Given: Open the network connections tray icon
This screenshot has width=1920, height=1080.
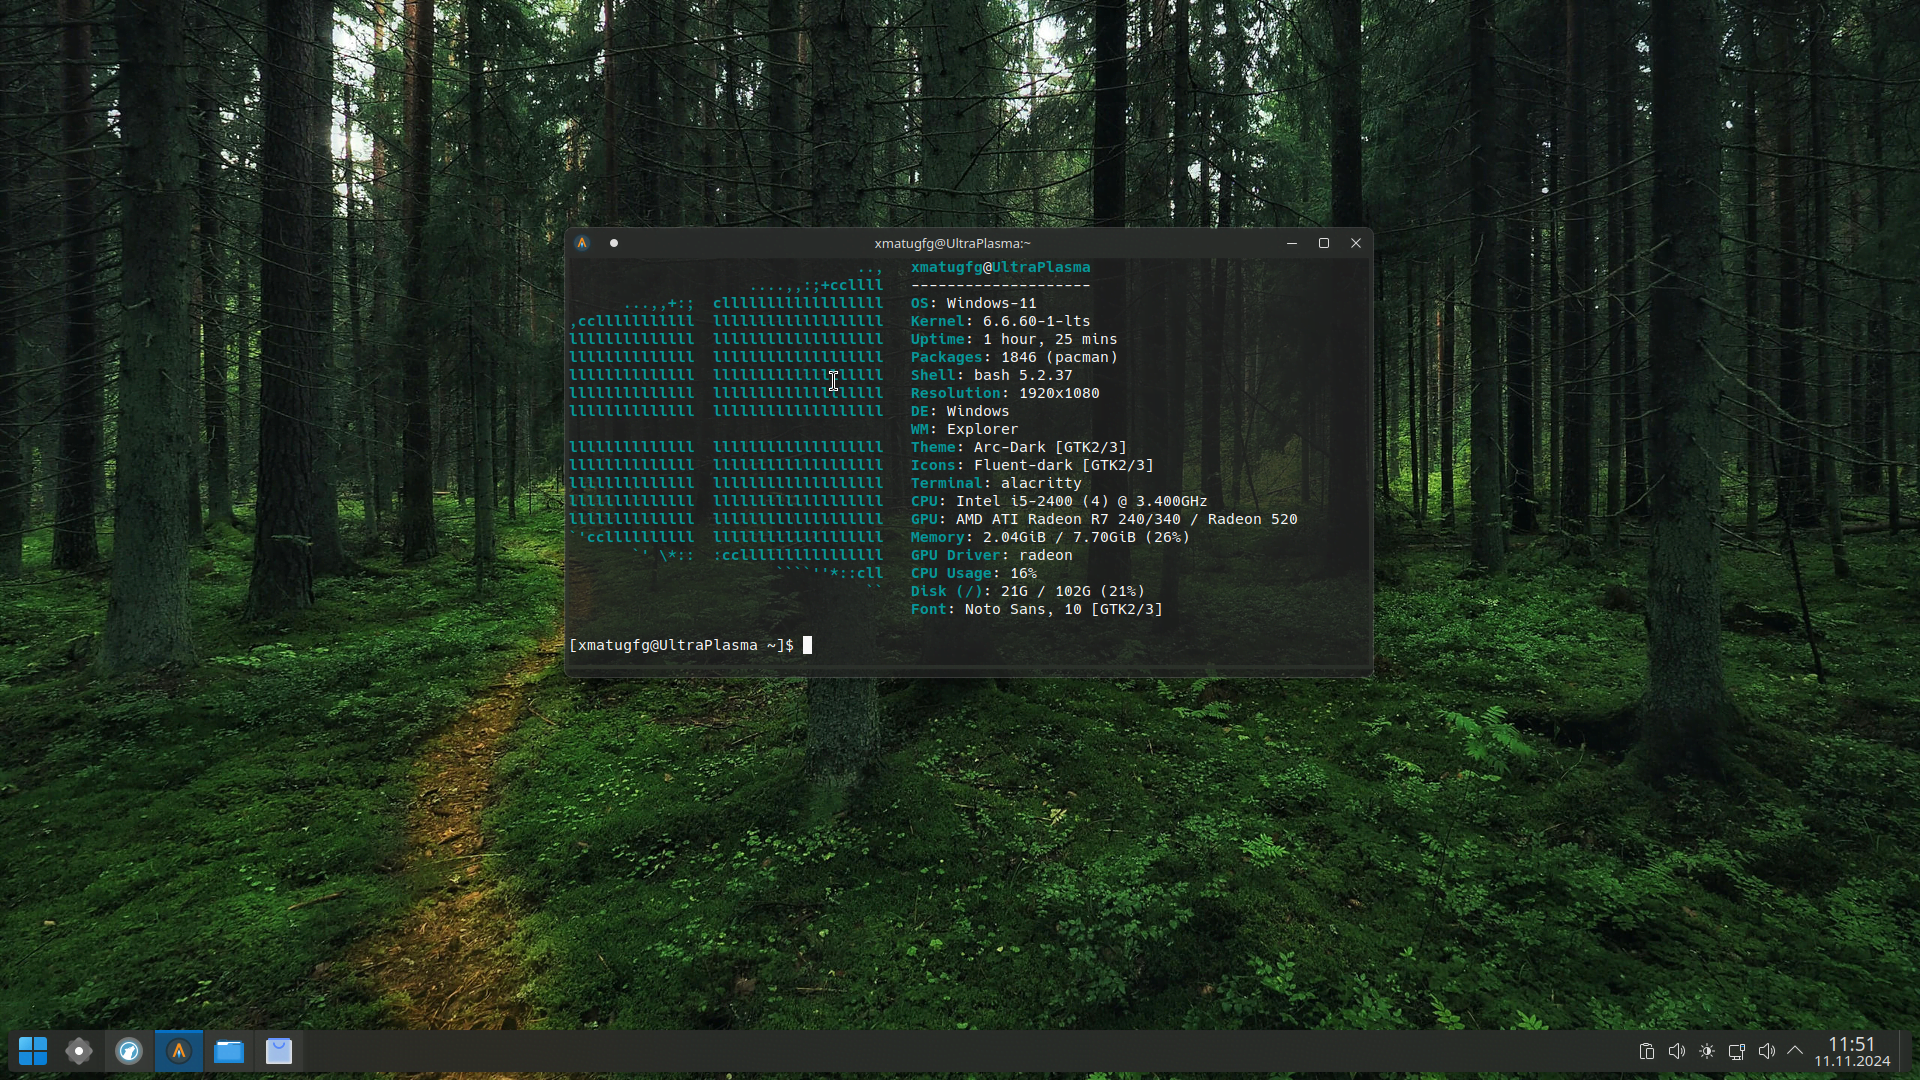Looking at the screenshot, I should 1737,1051.
